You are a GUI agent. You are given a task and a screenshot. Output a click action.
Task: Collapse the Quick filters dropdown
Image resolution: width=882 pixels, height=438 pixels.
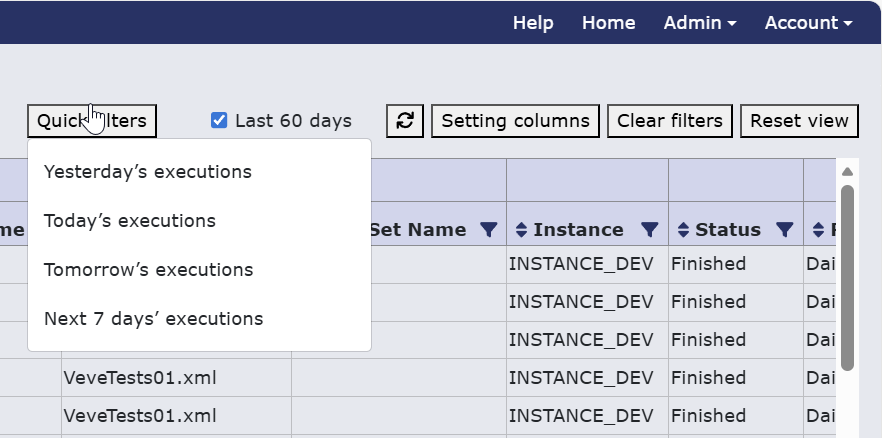point(92,121)
